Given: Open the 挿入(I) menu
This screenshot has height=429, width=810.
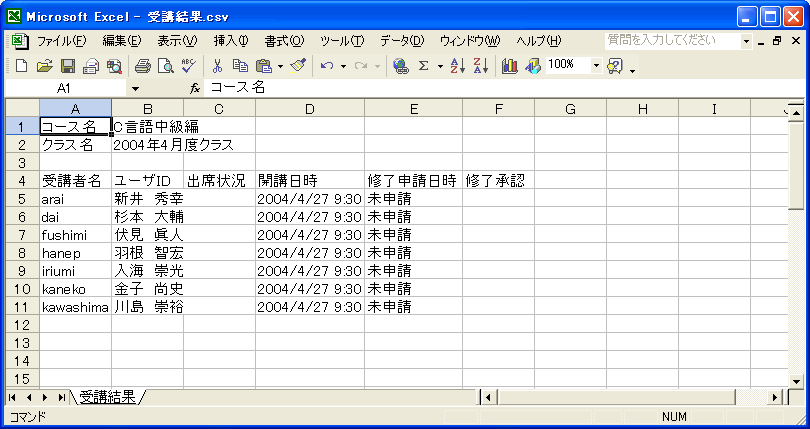Looking at the screenshot, I should (x=231, y=41).
